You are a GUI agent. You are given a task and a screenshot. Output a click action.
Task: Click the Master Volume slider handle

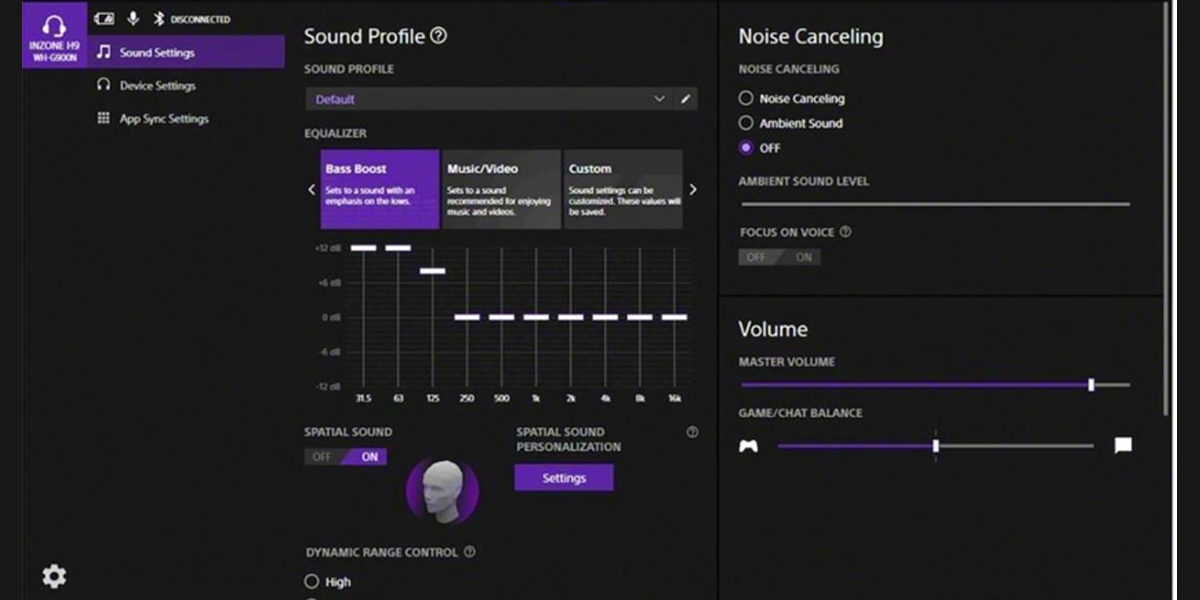click(1091, 385)
